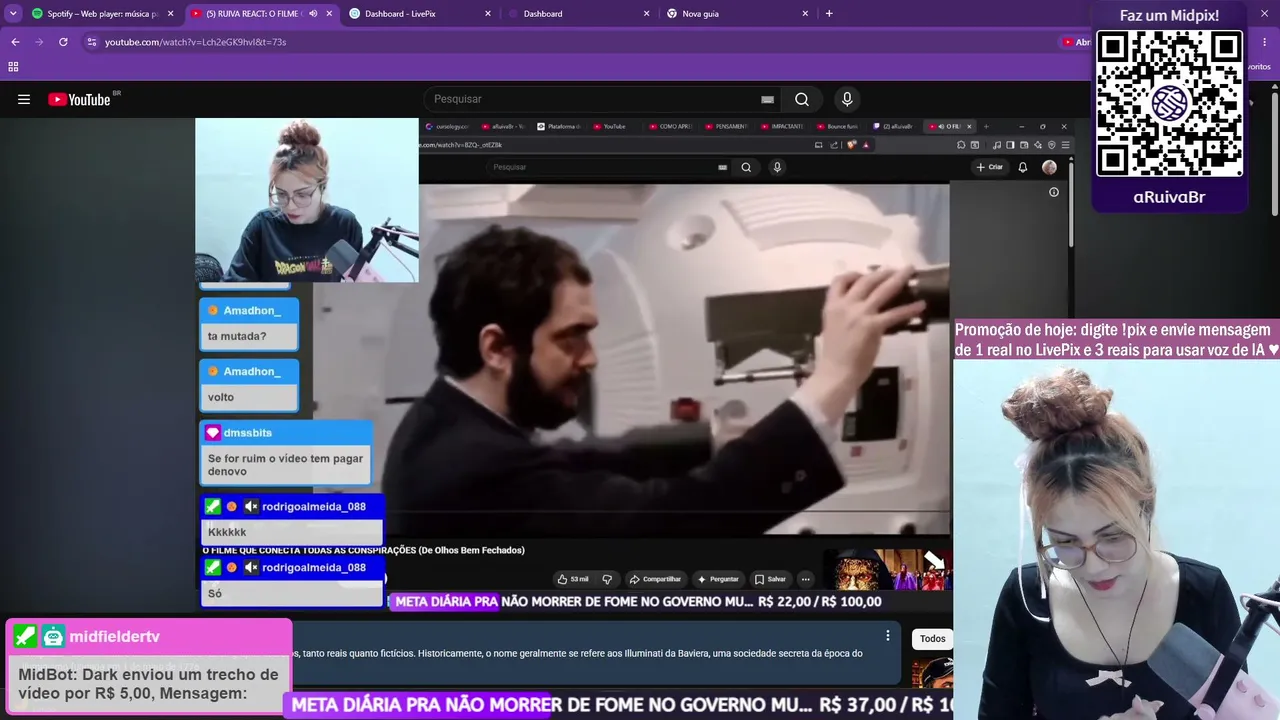The height and width of the screenshot is (720, 1280).
Task: Select the Bounce funk tab in streamed browser
Action: pyautogui.click(x=838, y=126)
